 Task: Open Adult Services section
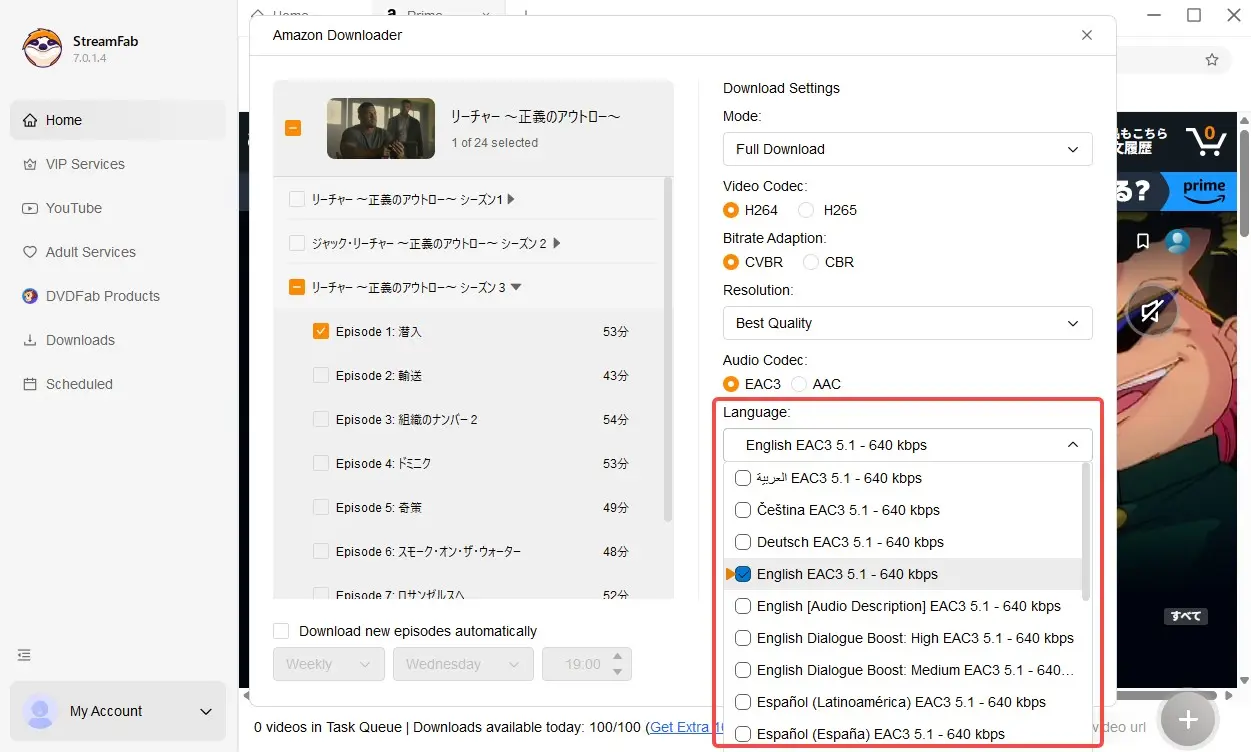pos(118,252)
